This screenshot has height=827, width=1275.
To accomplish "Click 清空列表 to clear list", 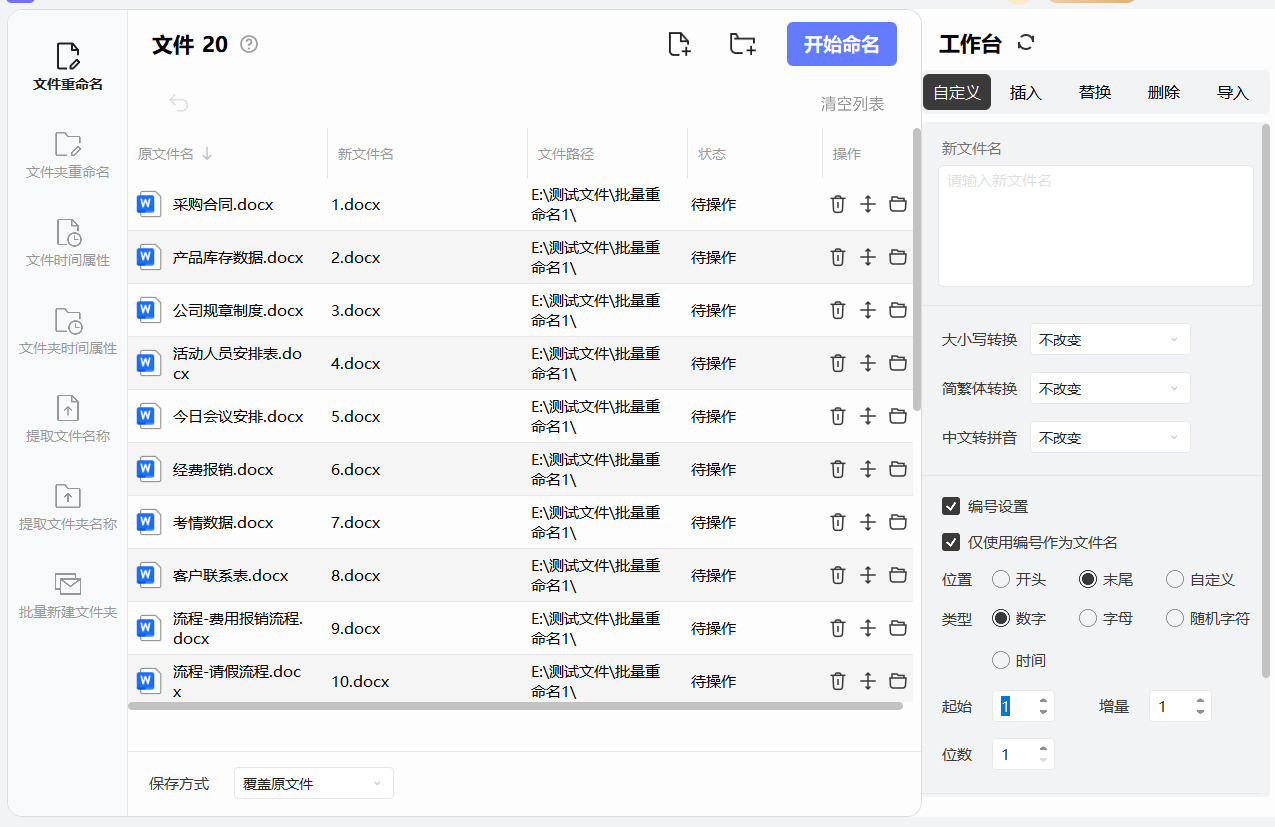I will [x=852, y=103].
